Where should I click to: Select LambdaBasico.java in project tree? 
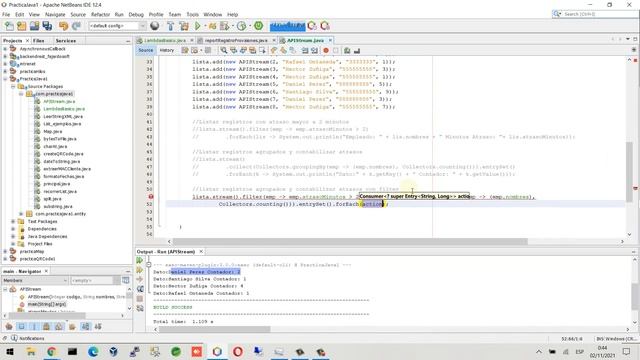click(64, 109)
